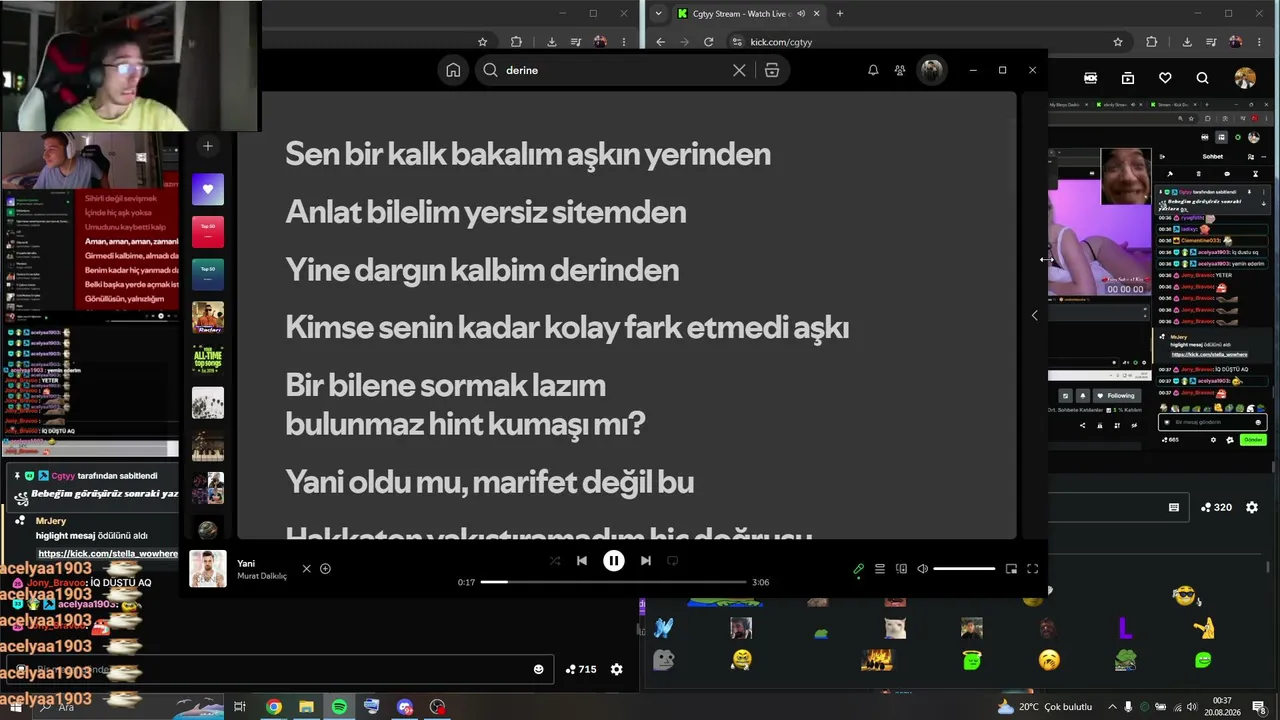Clear the Spotify search text

click(x=739, y=70)
